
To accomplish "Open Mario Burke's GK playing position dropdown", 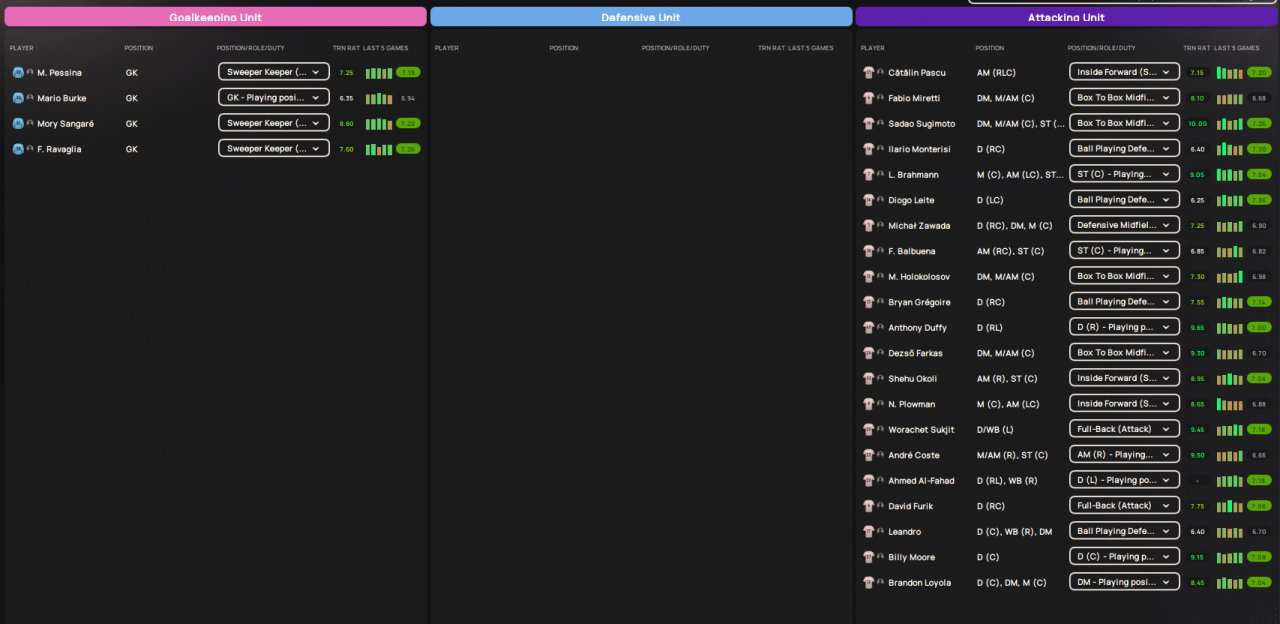I will point(274,98).
